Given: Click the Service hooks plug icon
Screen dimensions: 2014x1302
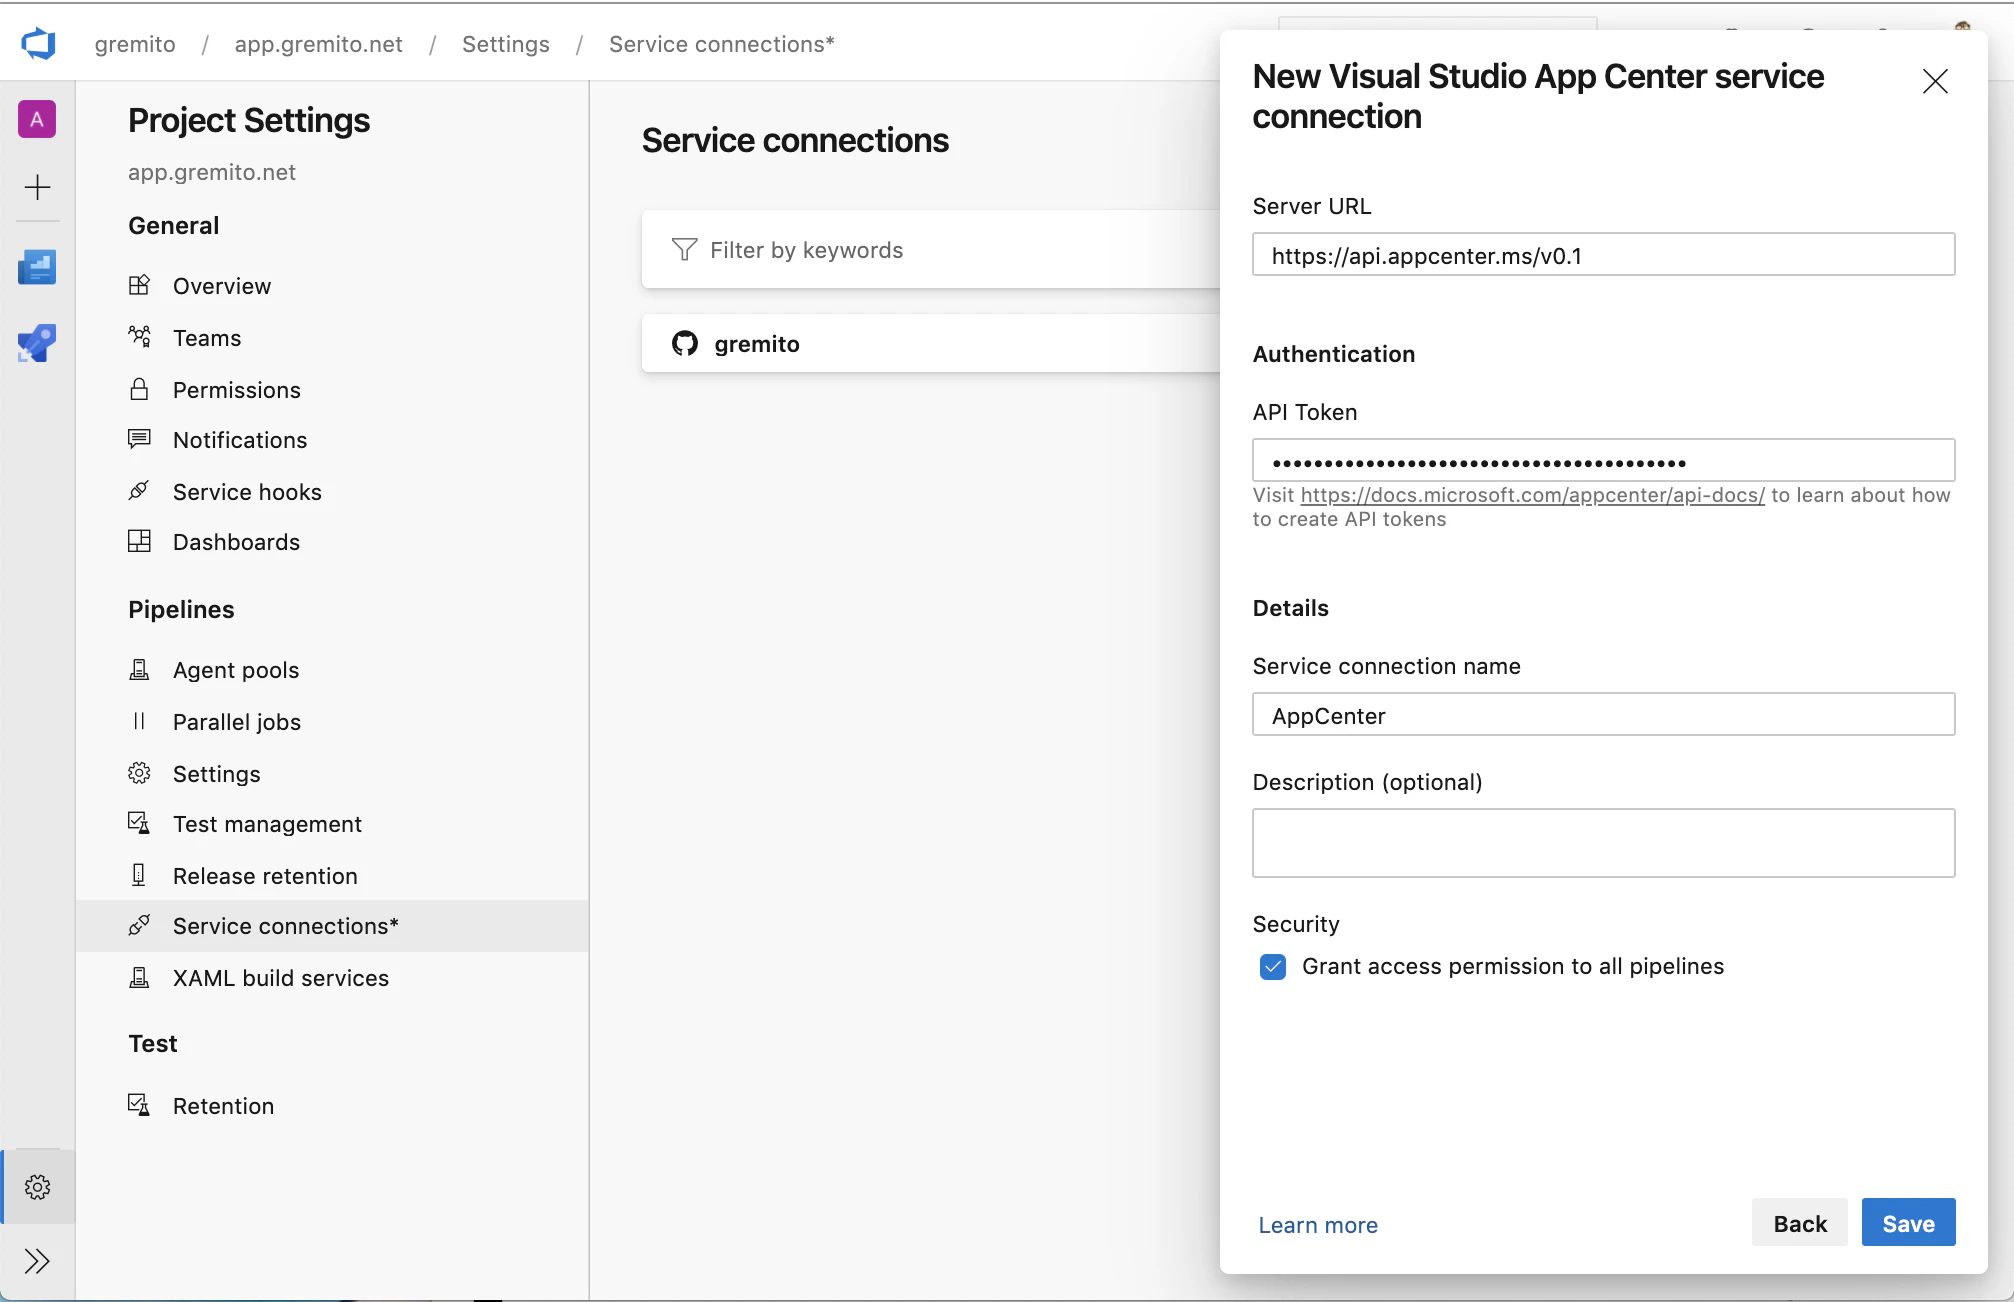Looking at the screenshot, I should pyautogui.click(x=139, y=491).
